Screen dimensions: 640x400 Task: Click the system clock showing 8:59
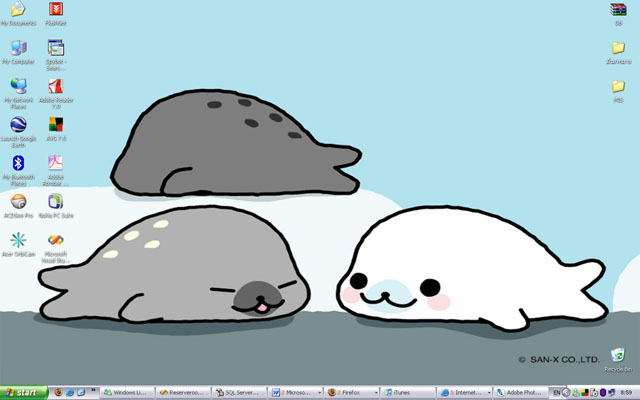[x=626, y=393]
